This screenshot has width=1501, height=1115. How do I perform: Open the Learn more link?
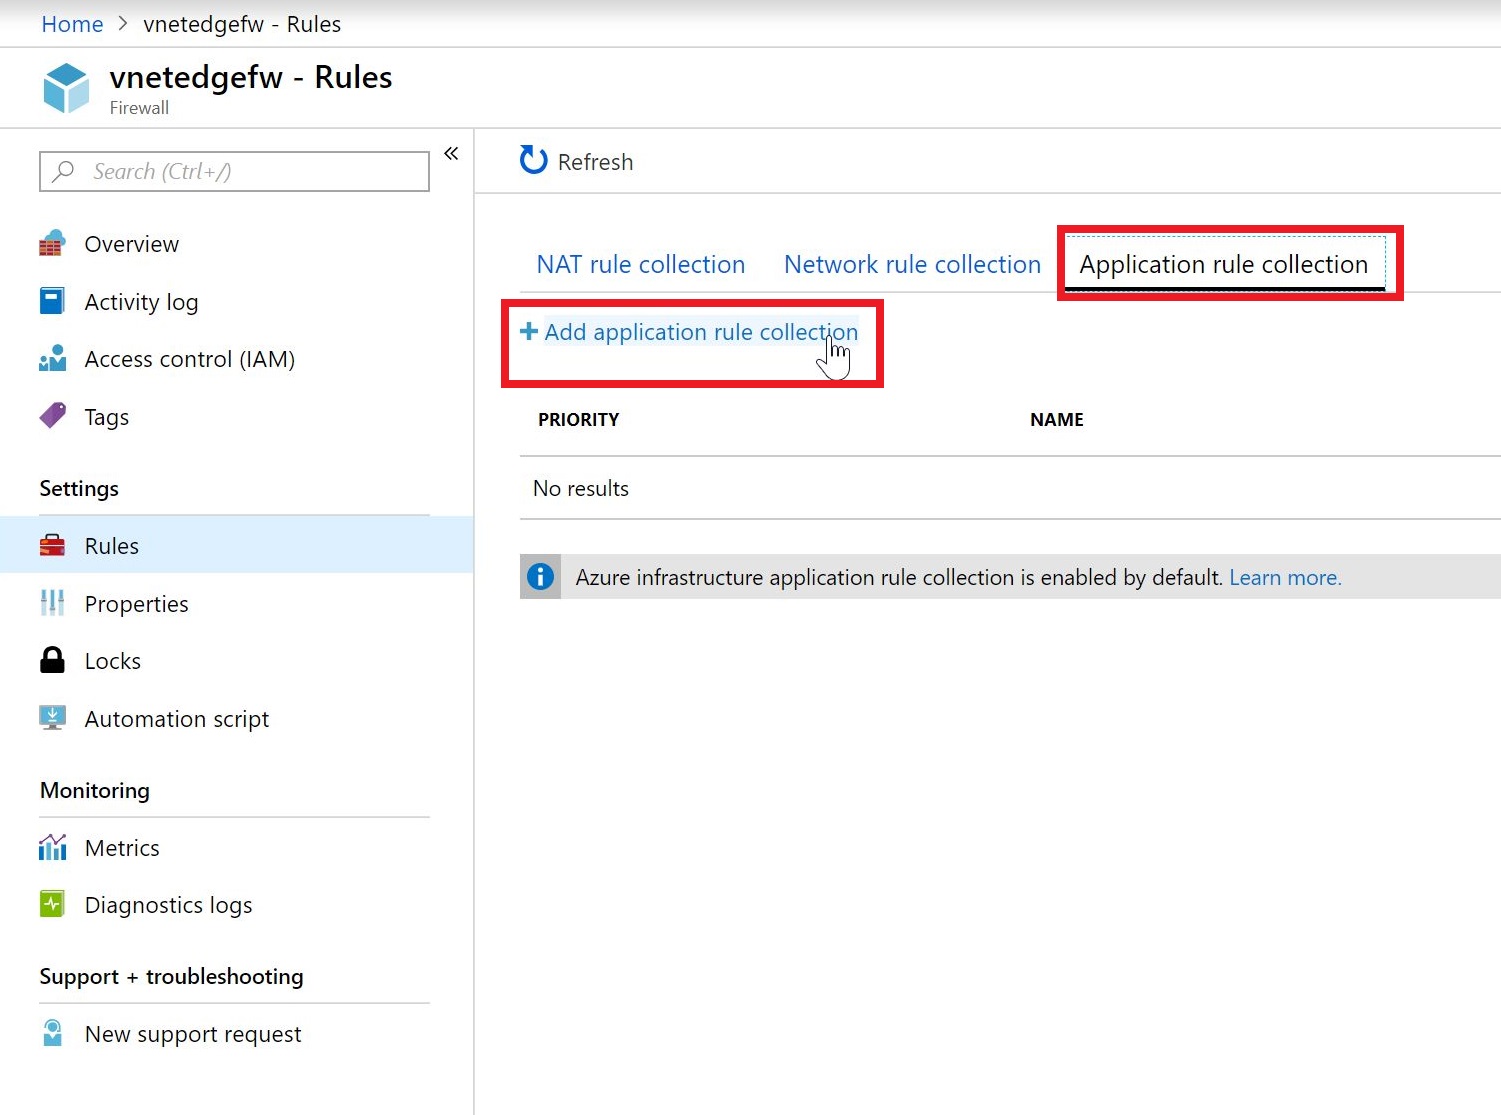click(x=1285, y=578)
